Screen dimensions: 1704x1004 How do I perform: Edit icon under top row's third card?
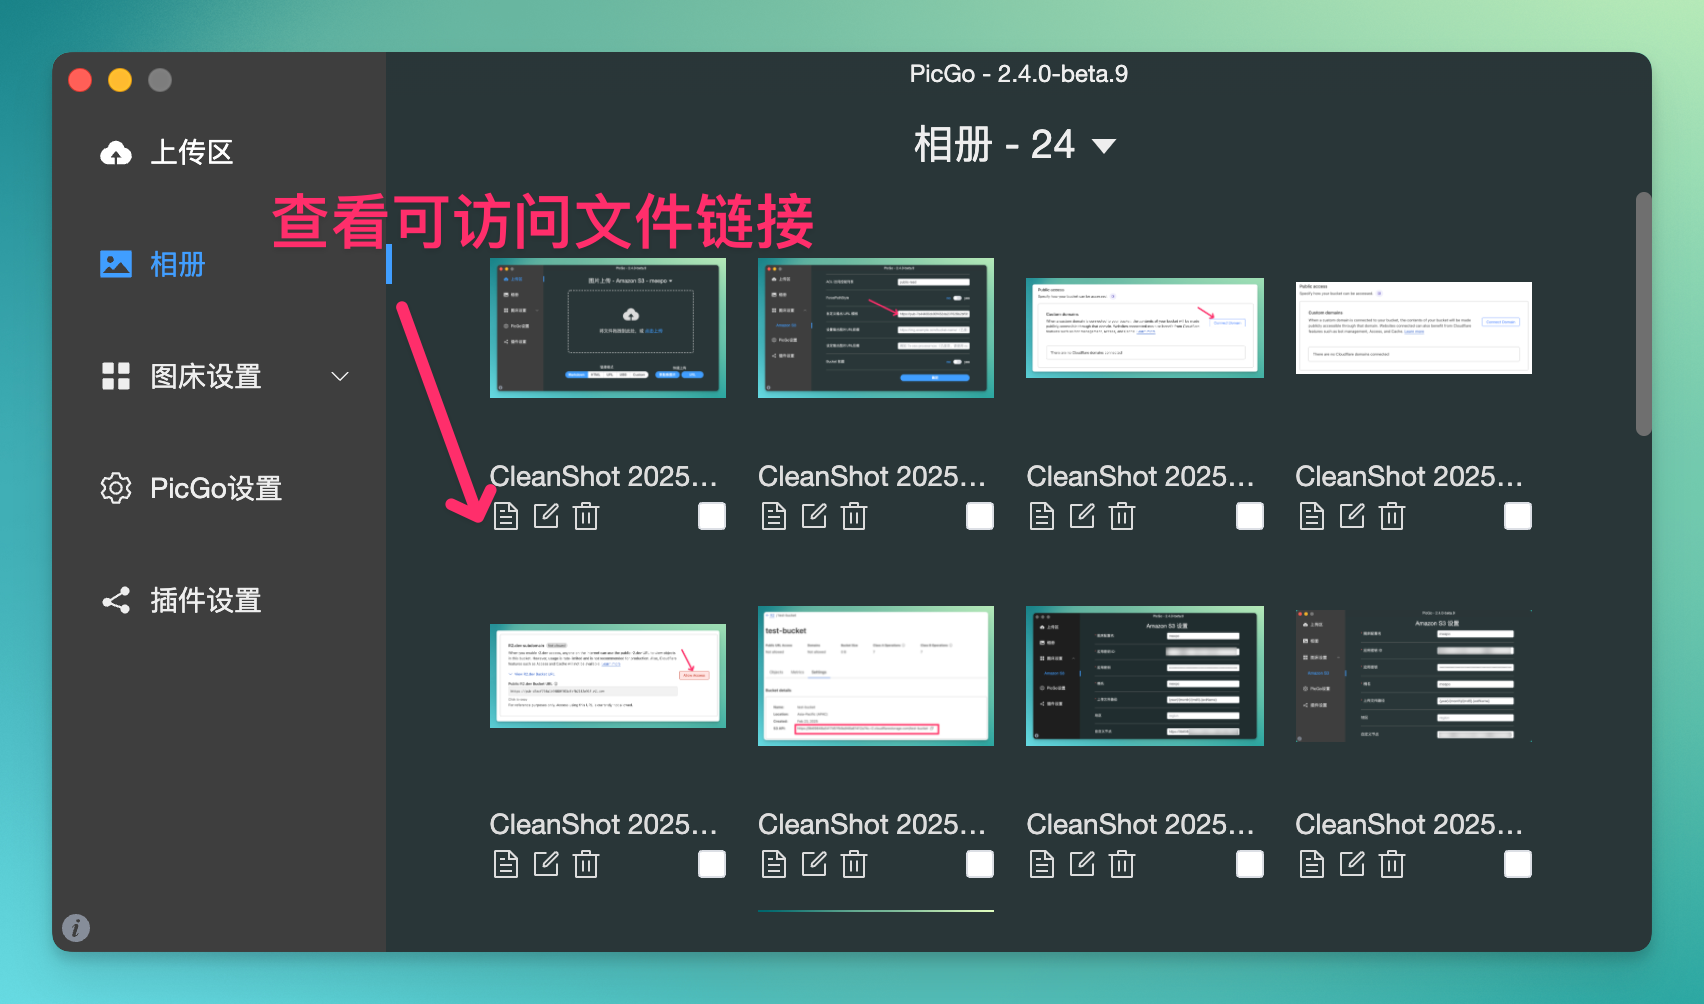pyautogui.click(x=1082, y=516)
